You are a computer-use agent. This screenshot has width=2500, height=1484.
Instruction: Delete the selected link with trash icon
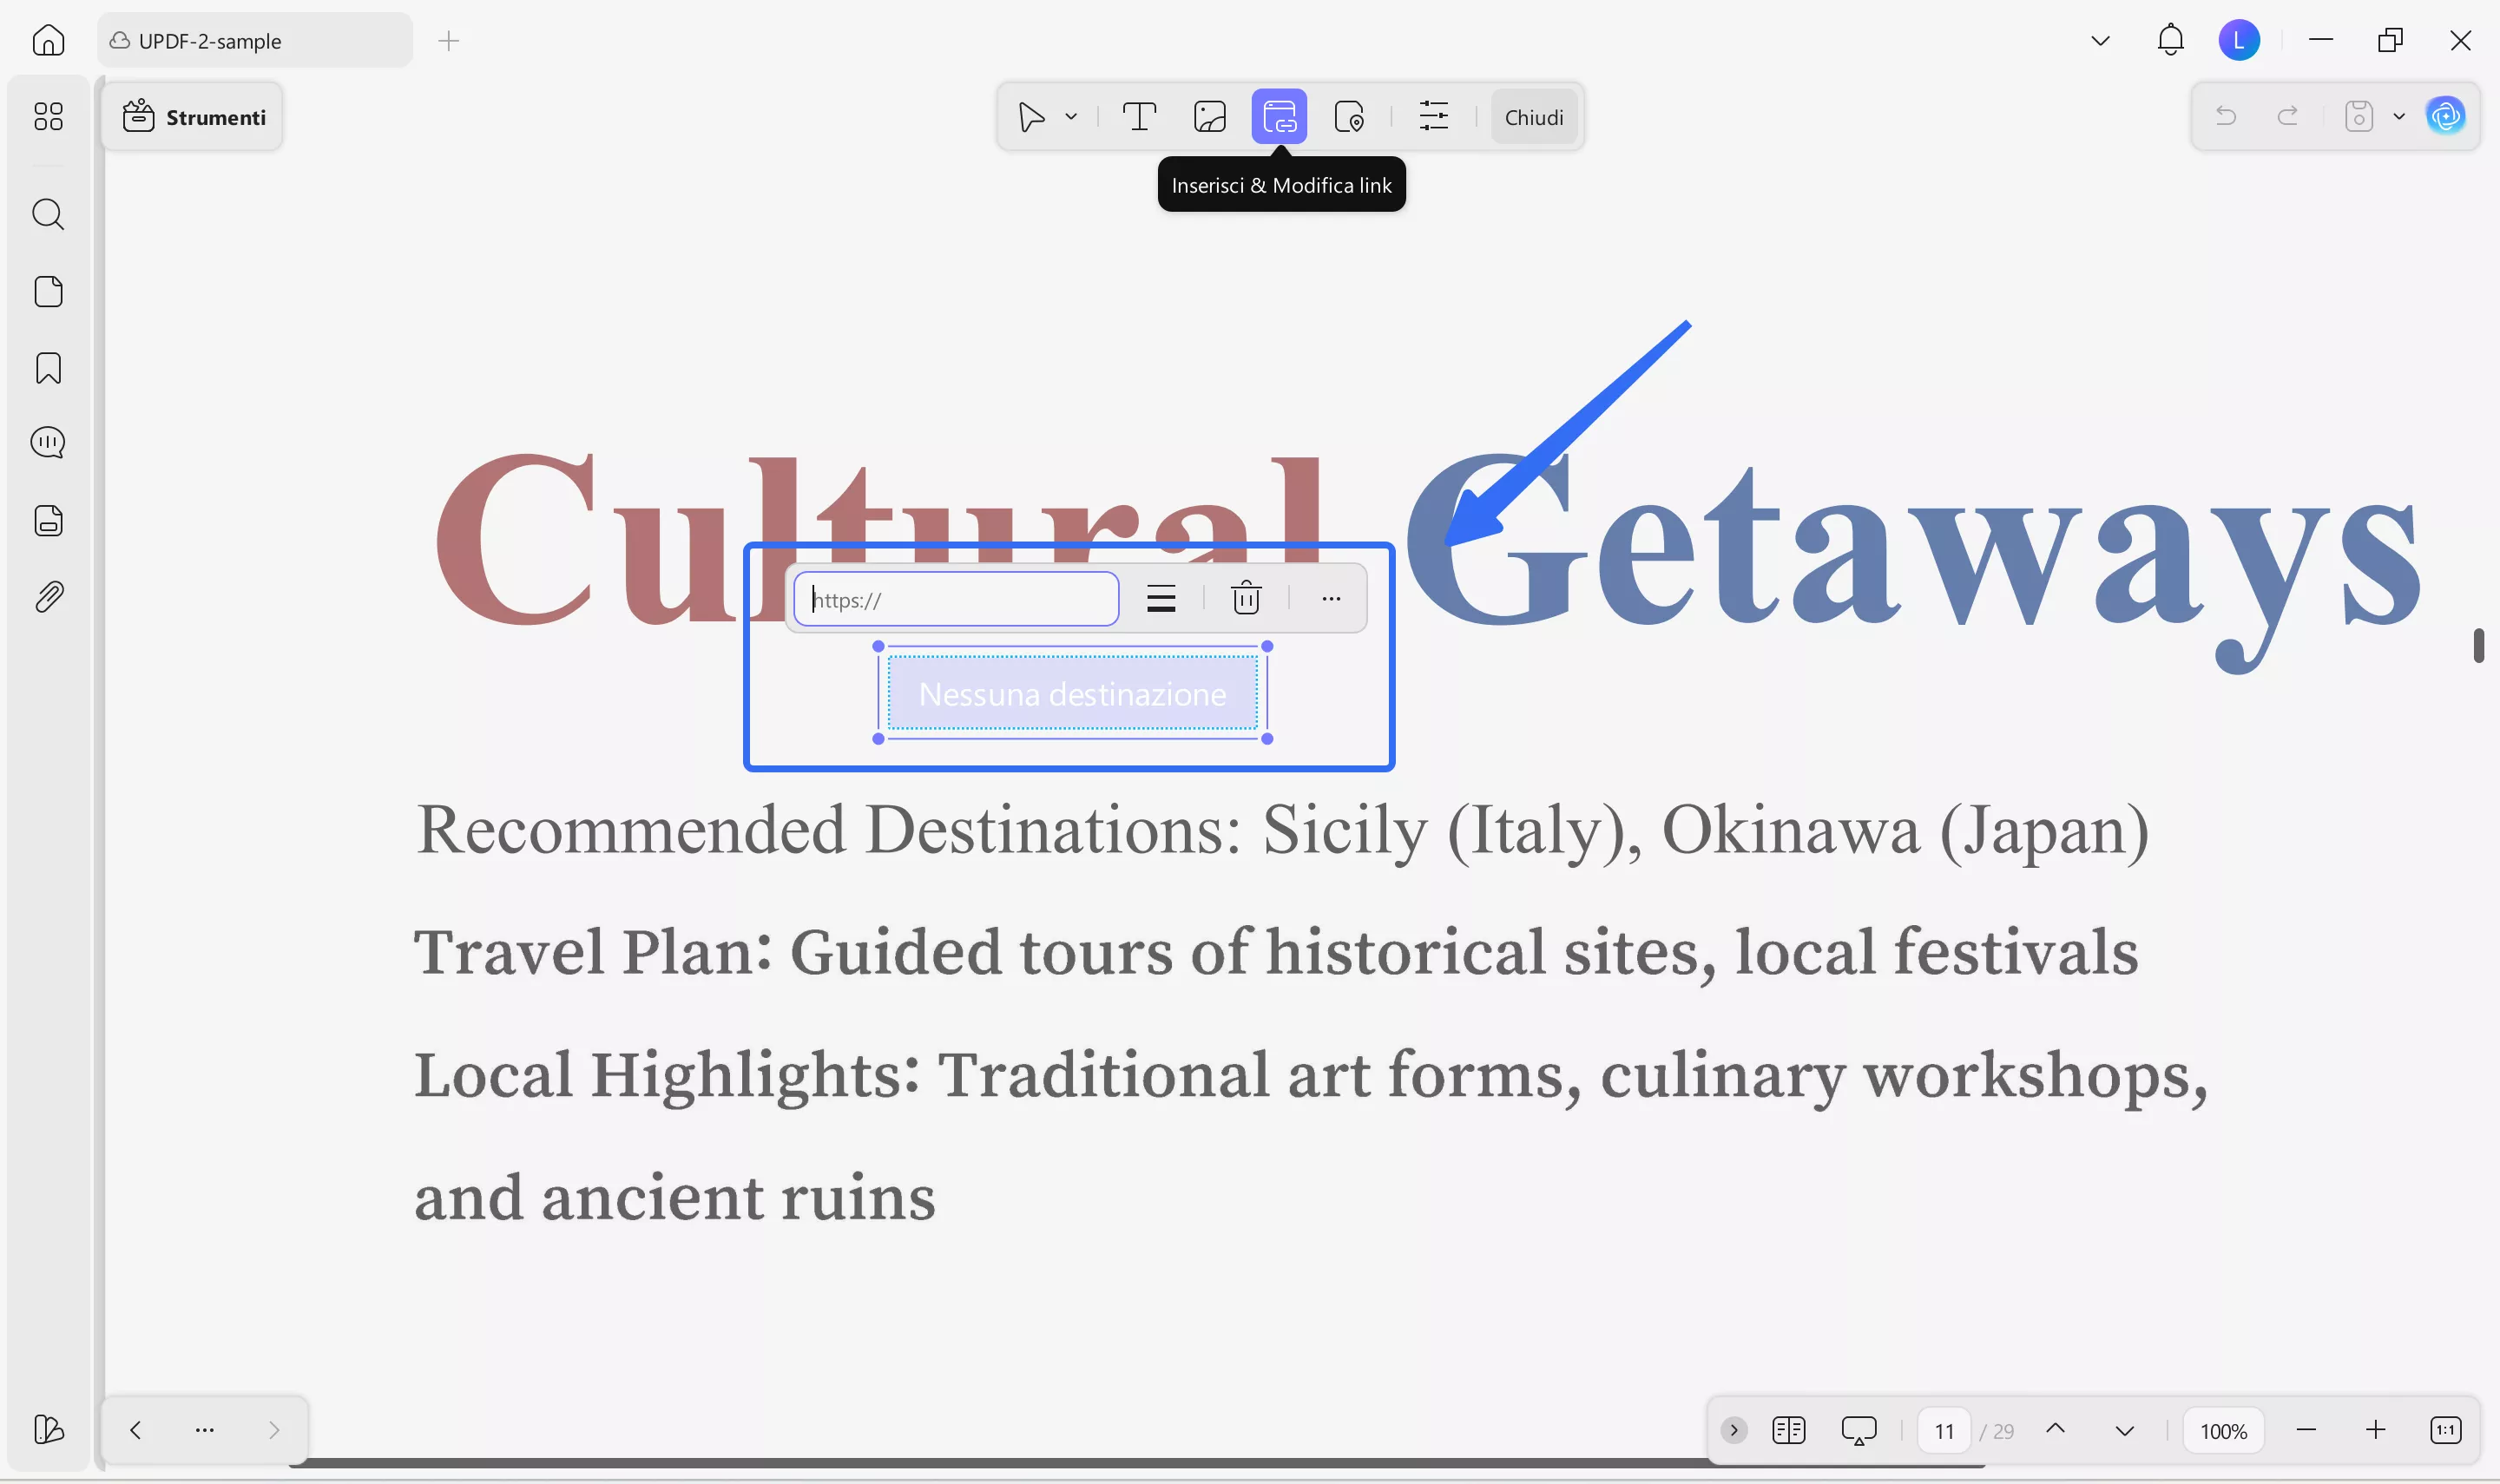(1245, 598)
